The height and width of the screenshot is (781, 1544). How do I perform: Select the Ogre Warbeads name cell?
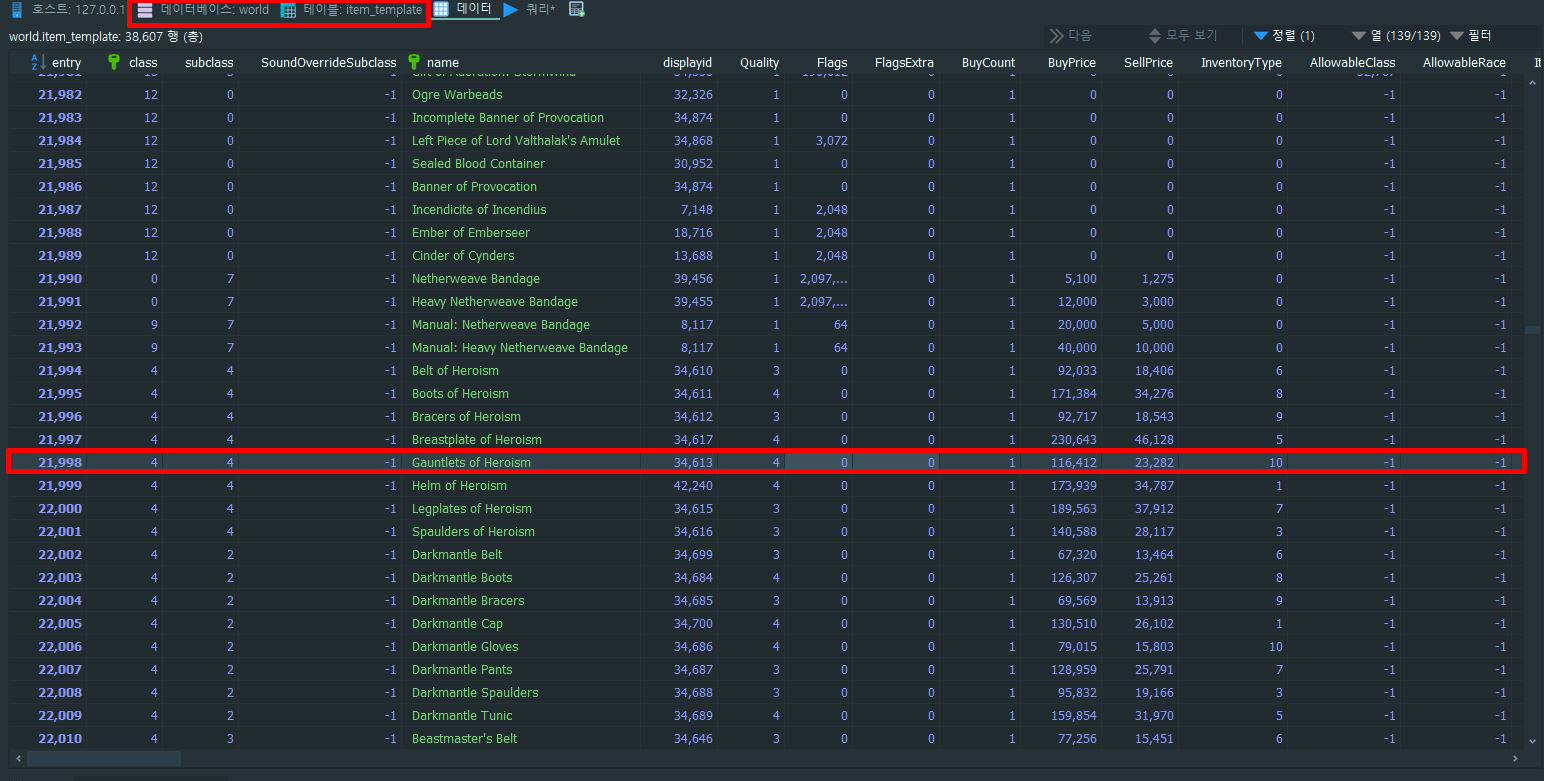[457, 95]
